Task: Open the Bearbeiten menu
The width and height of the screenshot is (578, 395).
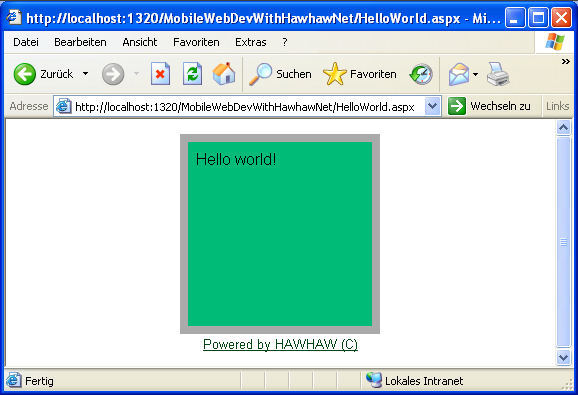Action: coord(80,42)
